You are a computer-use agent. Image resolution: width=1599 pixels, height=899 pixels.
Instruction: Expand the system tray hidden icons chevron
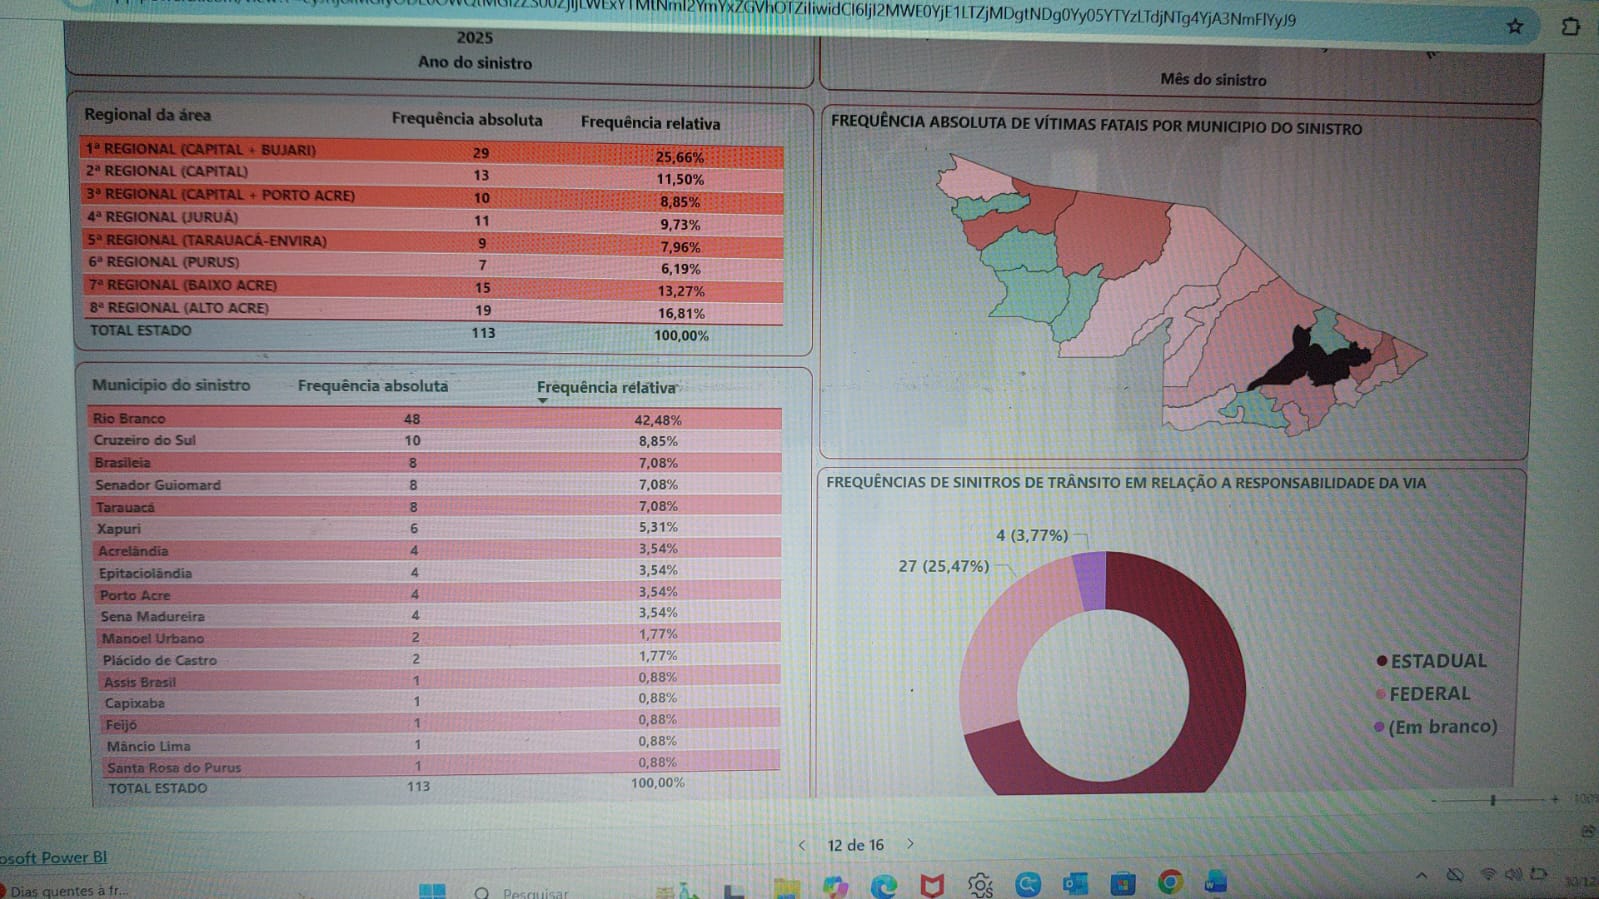(x=1421, y=876)
